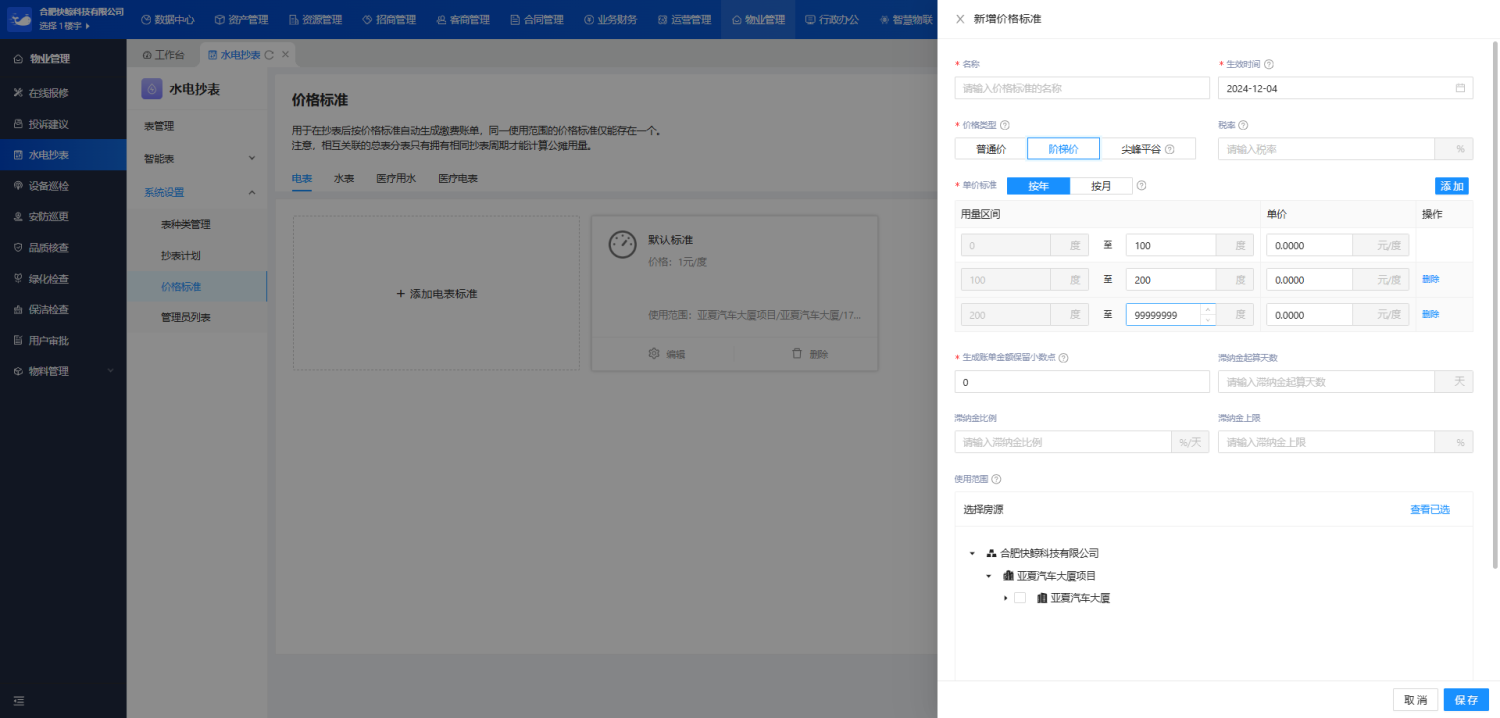Viewport: 1500px width, 718px height.
Task: Click the help icon next to 价格类型
Action: (1005, 125)
